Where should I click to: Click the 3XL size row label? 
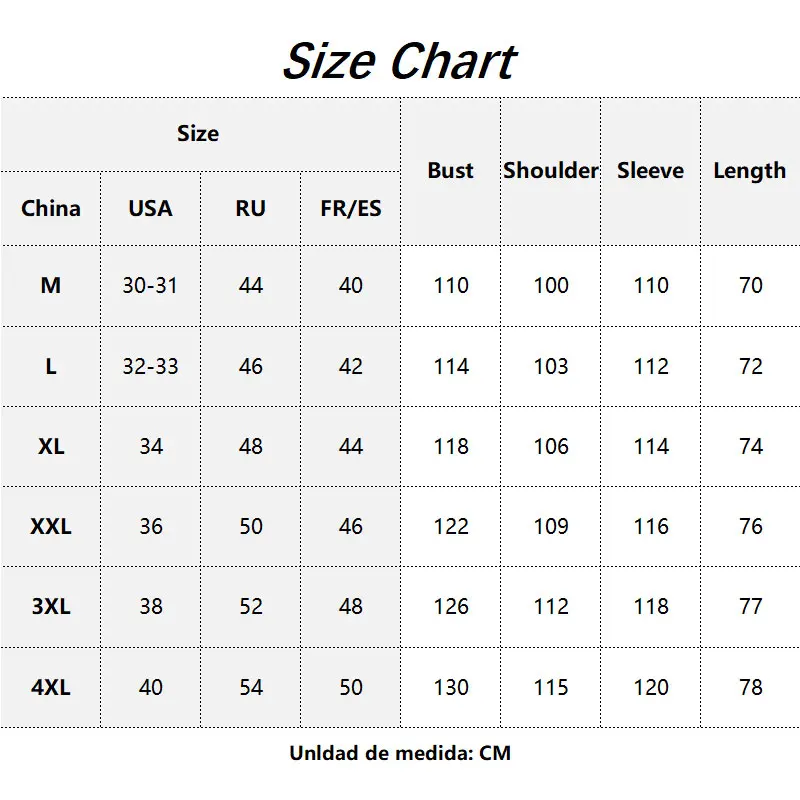tap(51, 606)
